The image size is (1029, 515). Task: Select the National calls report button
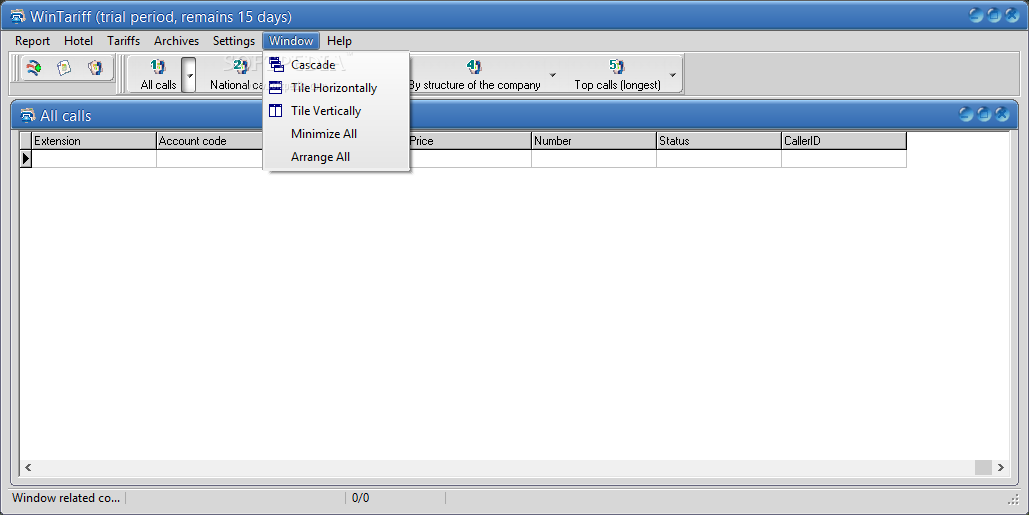tap(236, 75)
